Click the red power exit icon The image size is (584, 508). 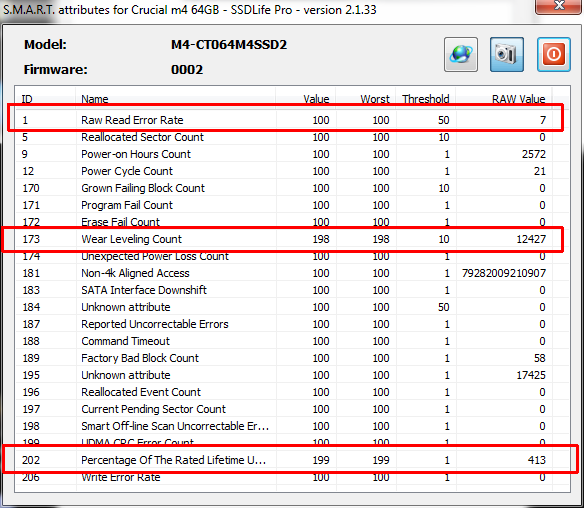click(553, 54)
